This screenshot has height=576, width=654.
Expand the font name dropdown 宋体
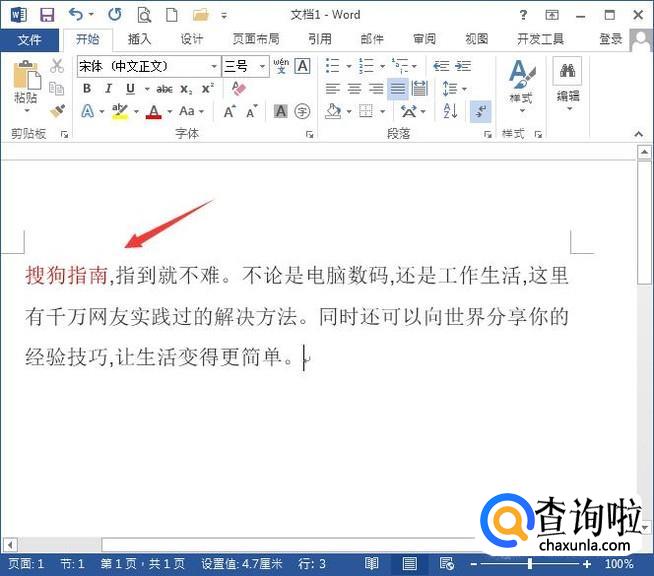pyautogui.click(x=213, y=66)
